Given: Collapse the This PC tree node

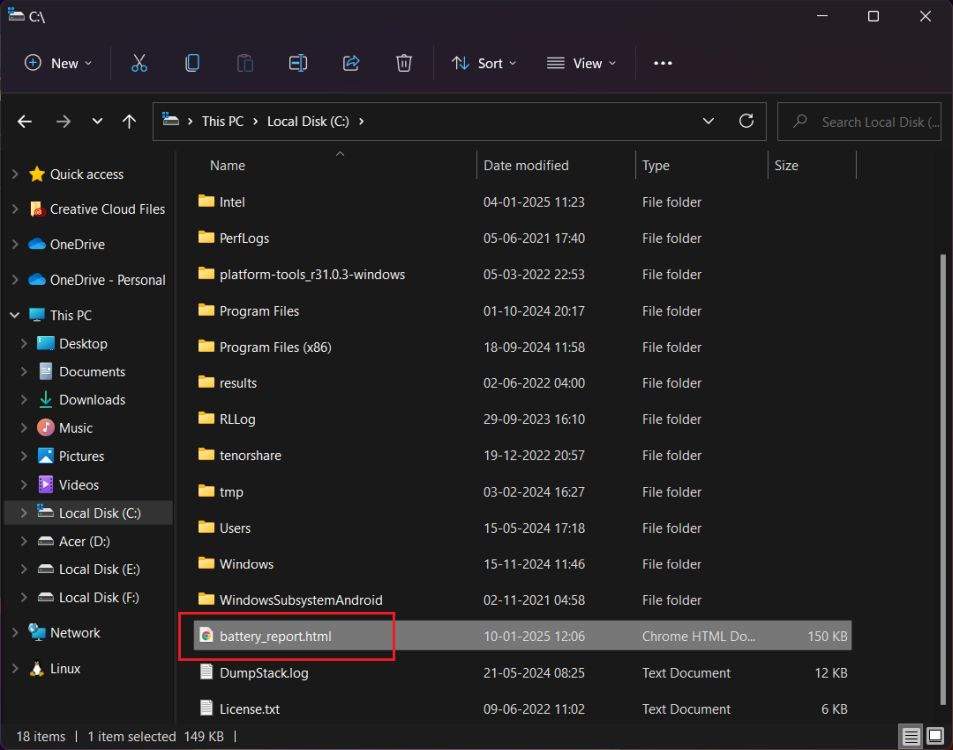Looking at the screenshot, I should [13, 315].
